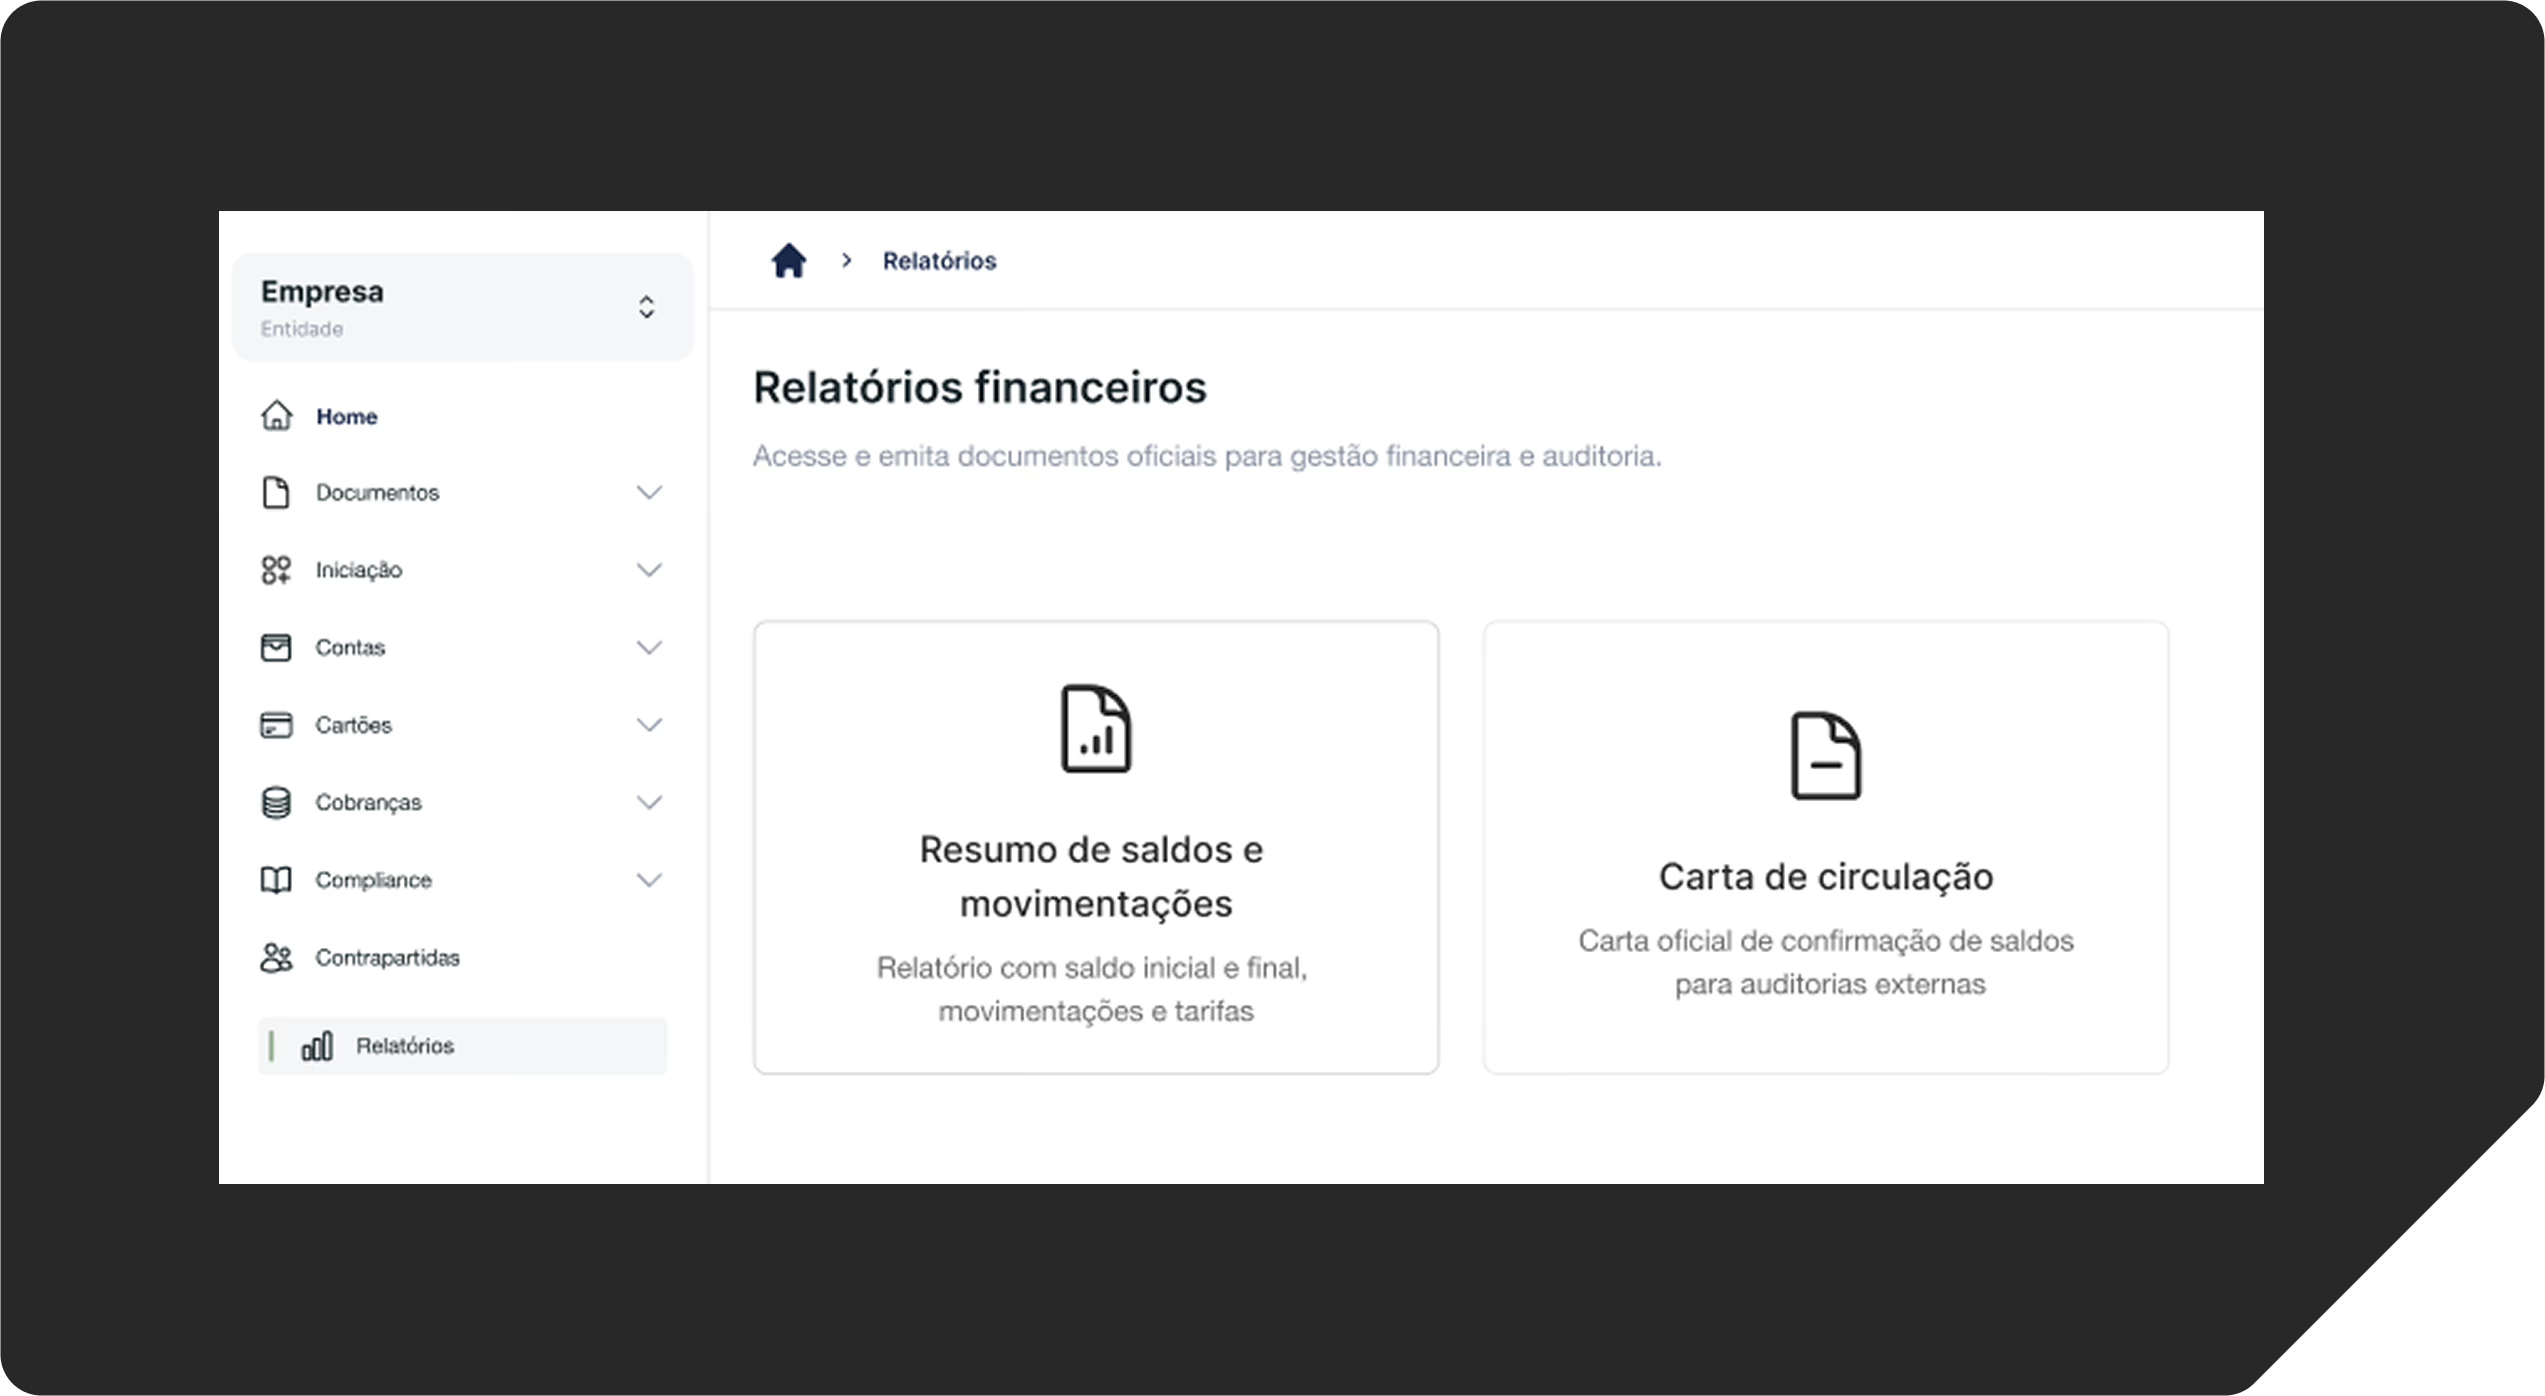Open the Empresa entity selector dropdown
Screen dimensions: 2545x1396
[x=646, y=307]
